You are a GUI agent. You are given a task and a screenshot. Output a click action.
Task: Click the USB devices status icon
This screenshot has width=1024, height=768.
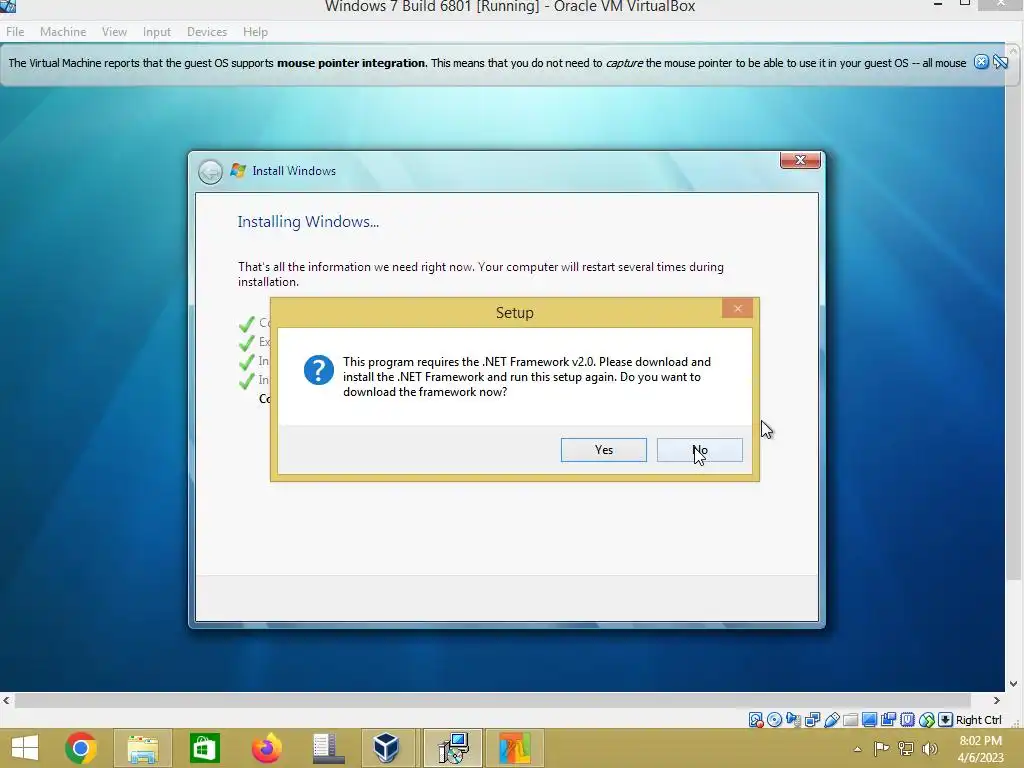tap(831, 720)
